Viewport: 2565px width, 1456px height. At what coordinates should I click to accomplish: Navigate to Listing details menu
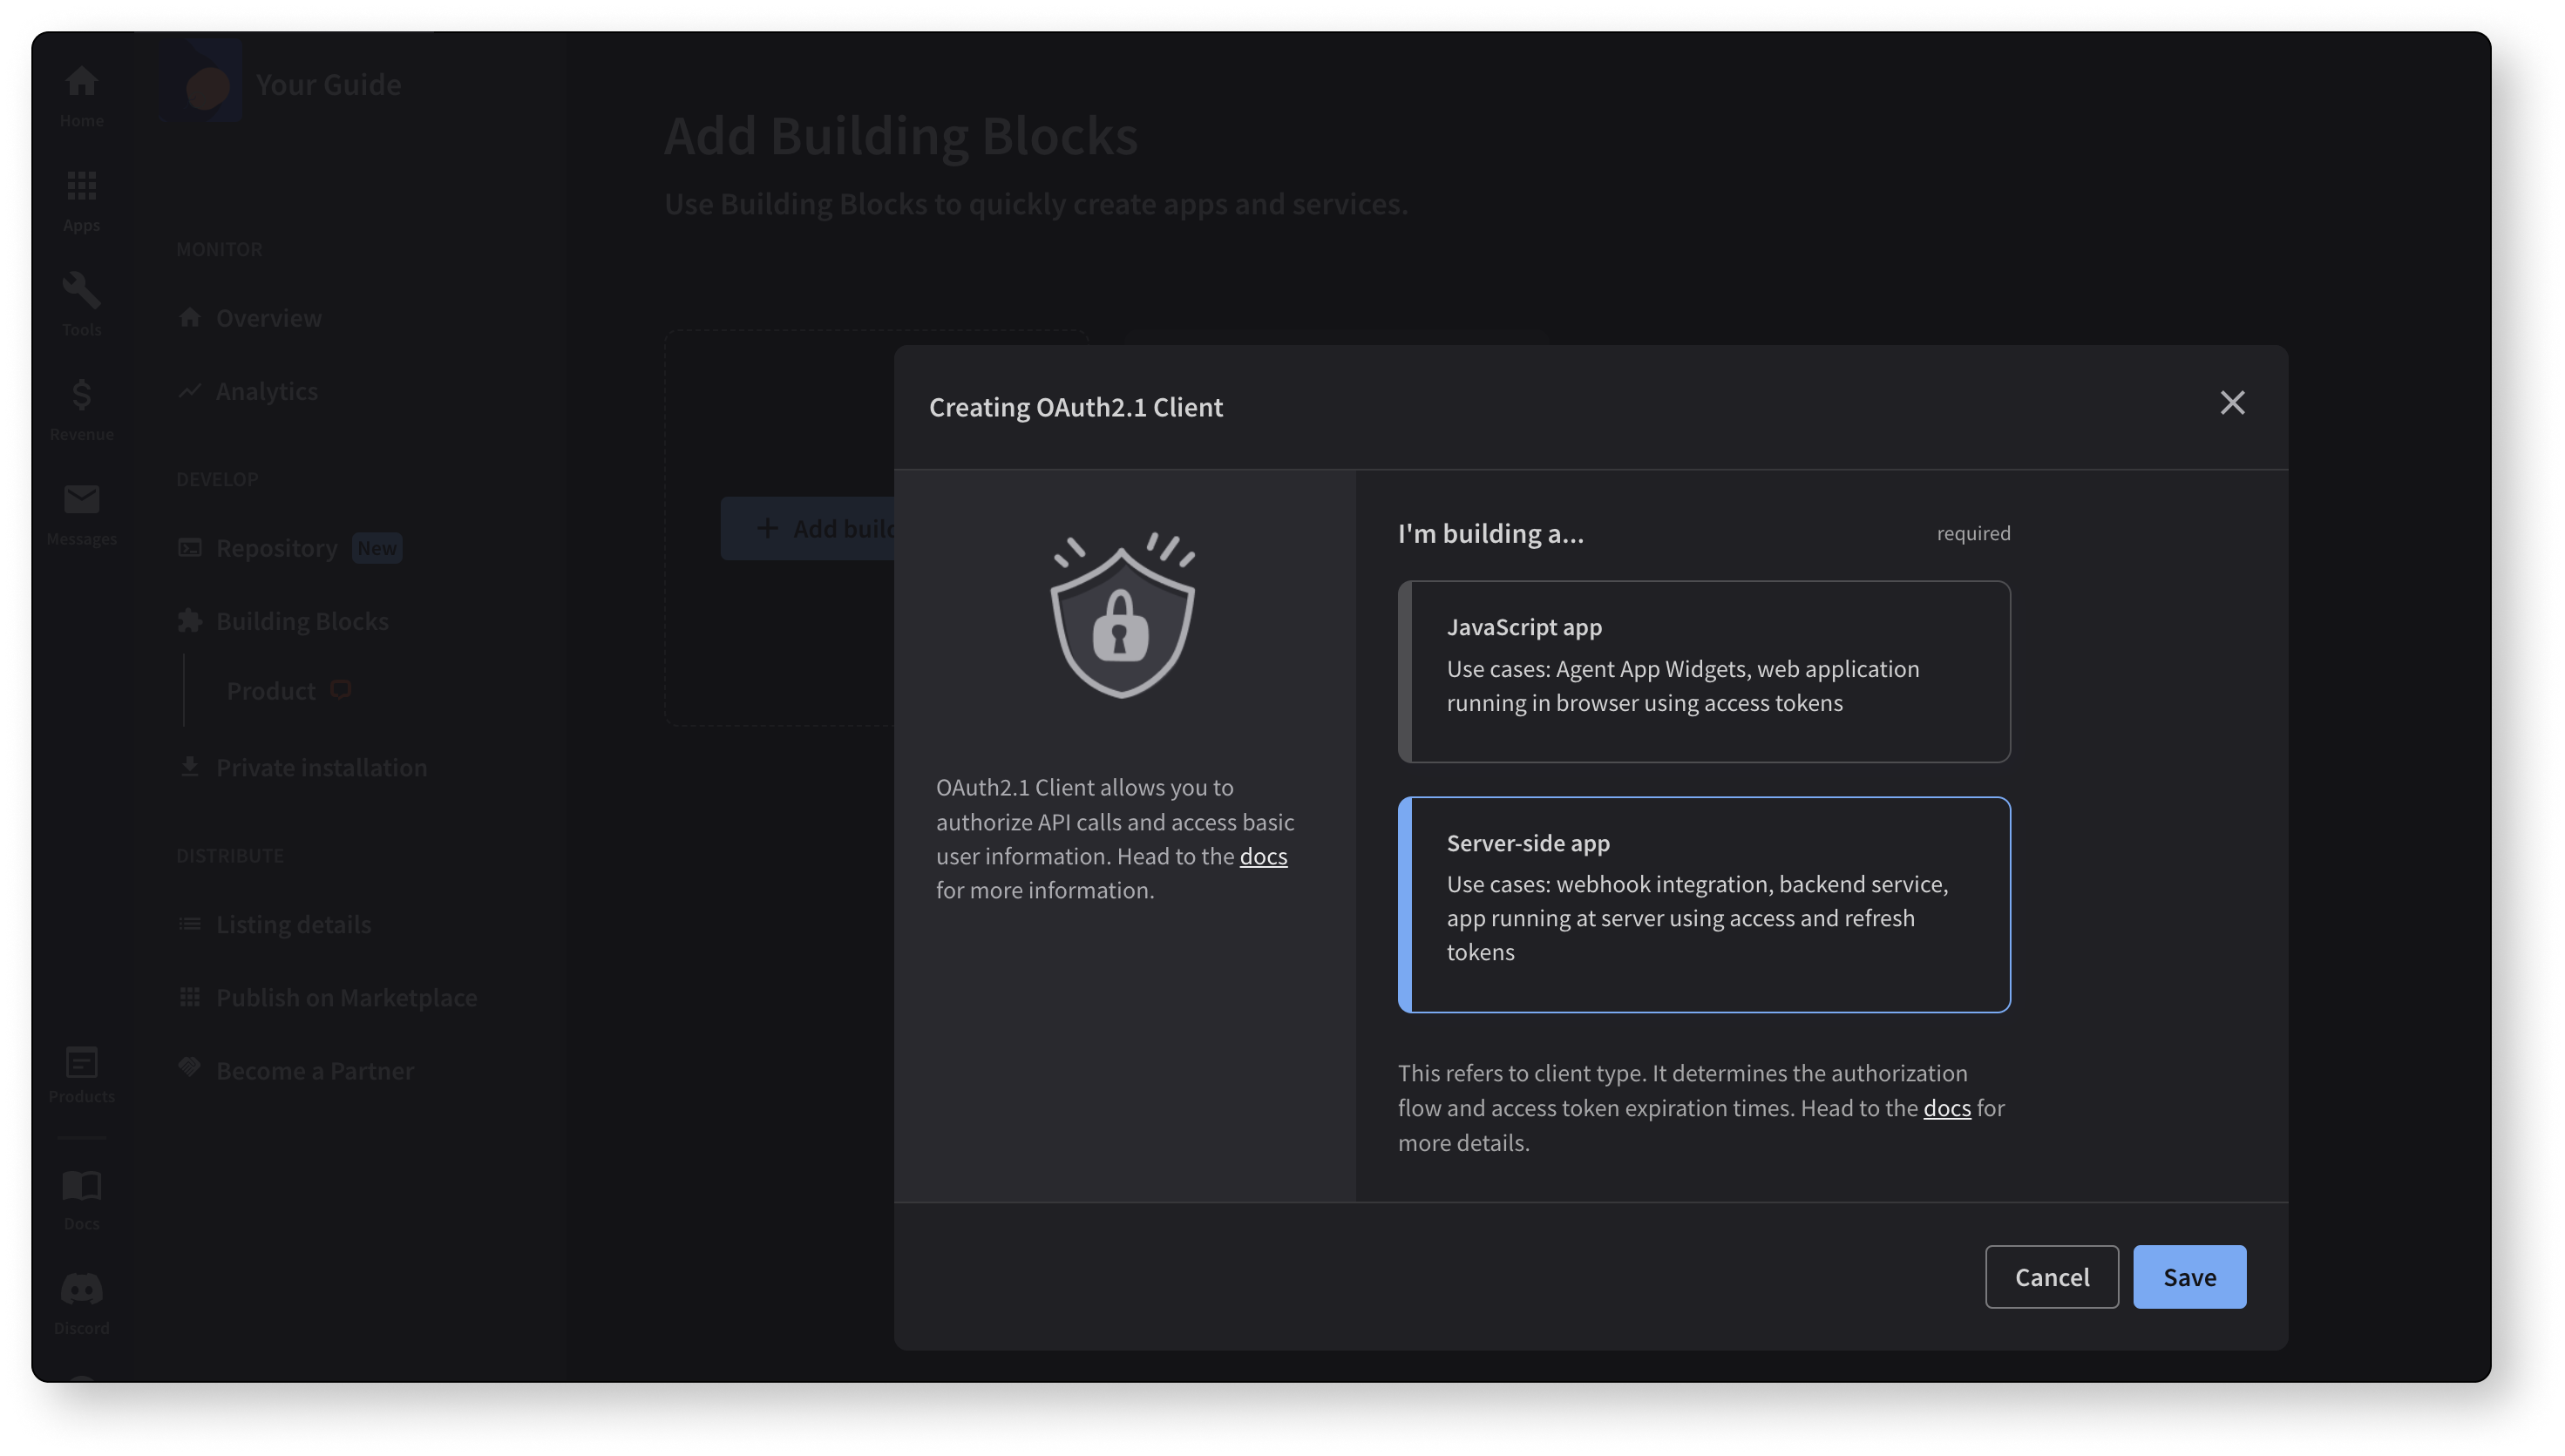[295, 923]
